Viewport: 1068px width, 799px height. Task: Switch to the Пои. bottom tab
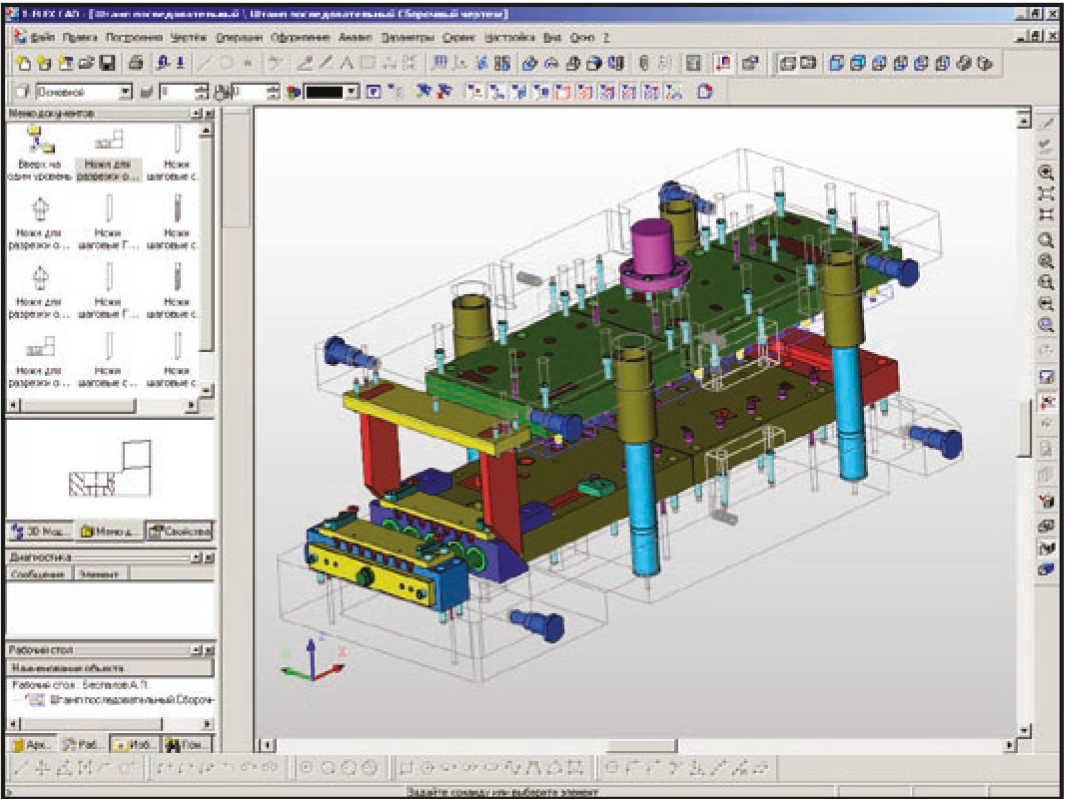point(187,745)
